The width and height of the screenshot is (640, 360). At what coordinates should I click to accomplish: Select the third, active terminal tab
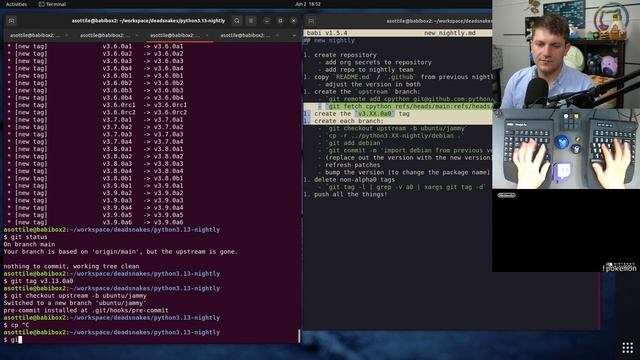click(175, 36)
